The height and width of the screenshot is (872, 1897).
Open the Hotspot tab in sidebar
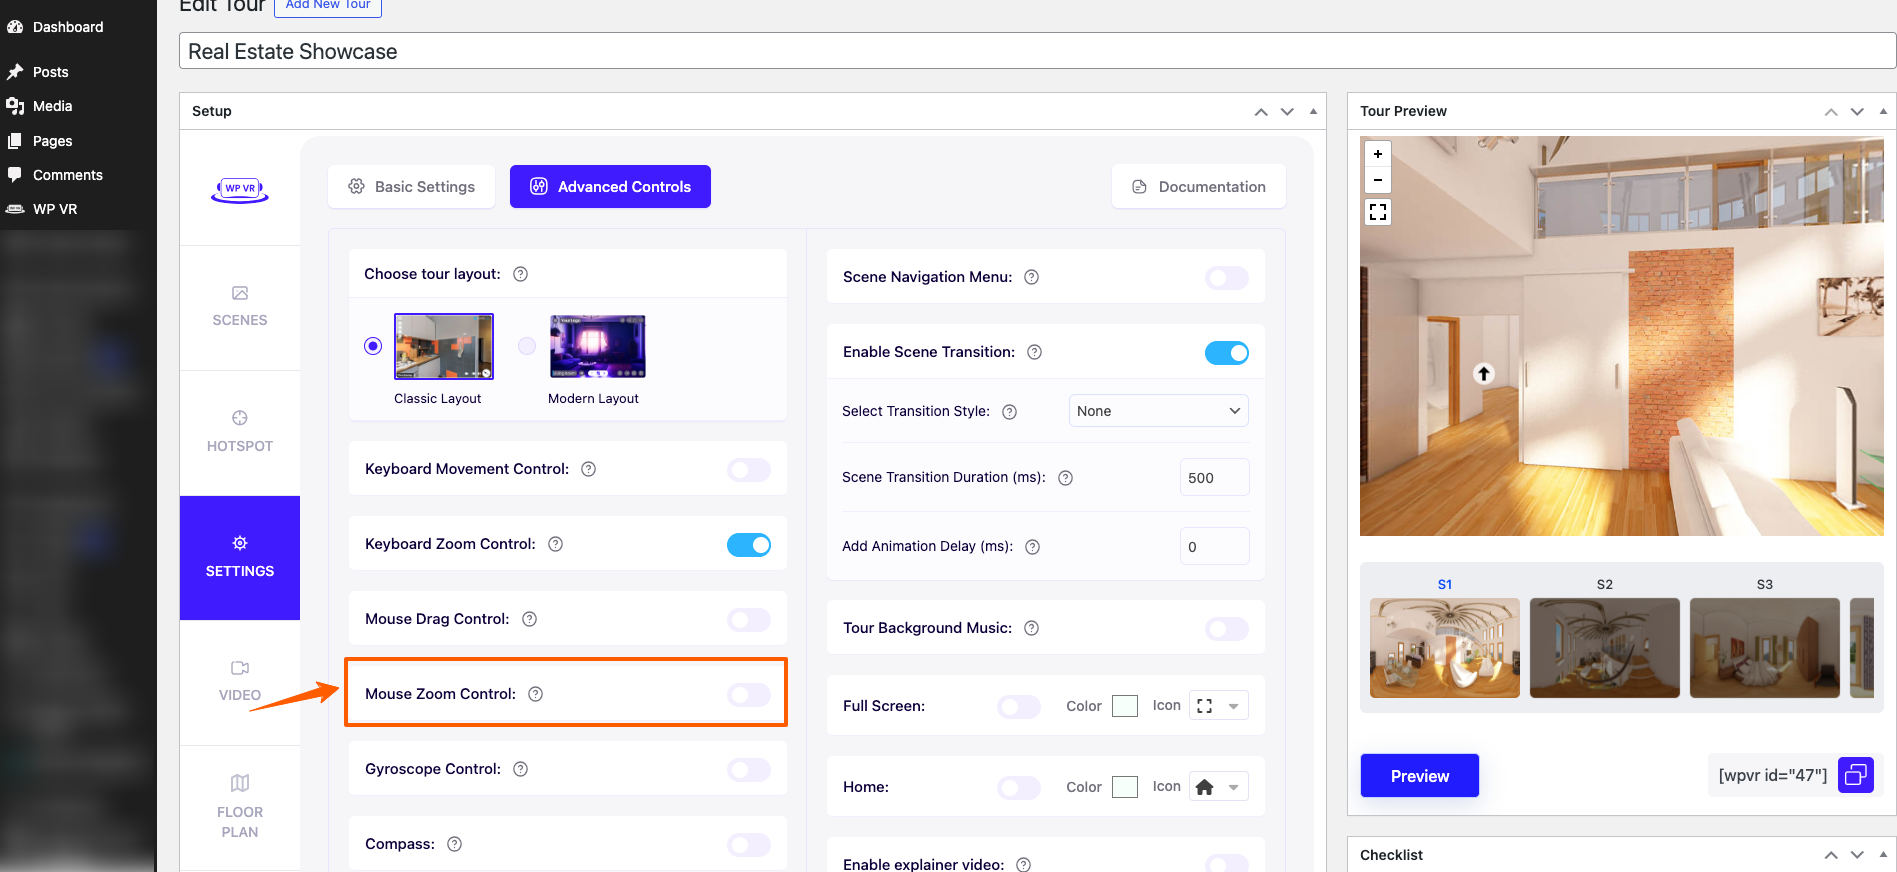(x=240, y=431)
